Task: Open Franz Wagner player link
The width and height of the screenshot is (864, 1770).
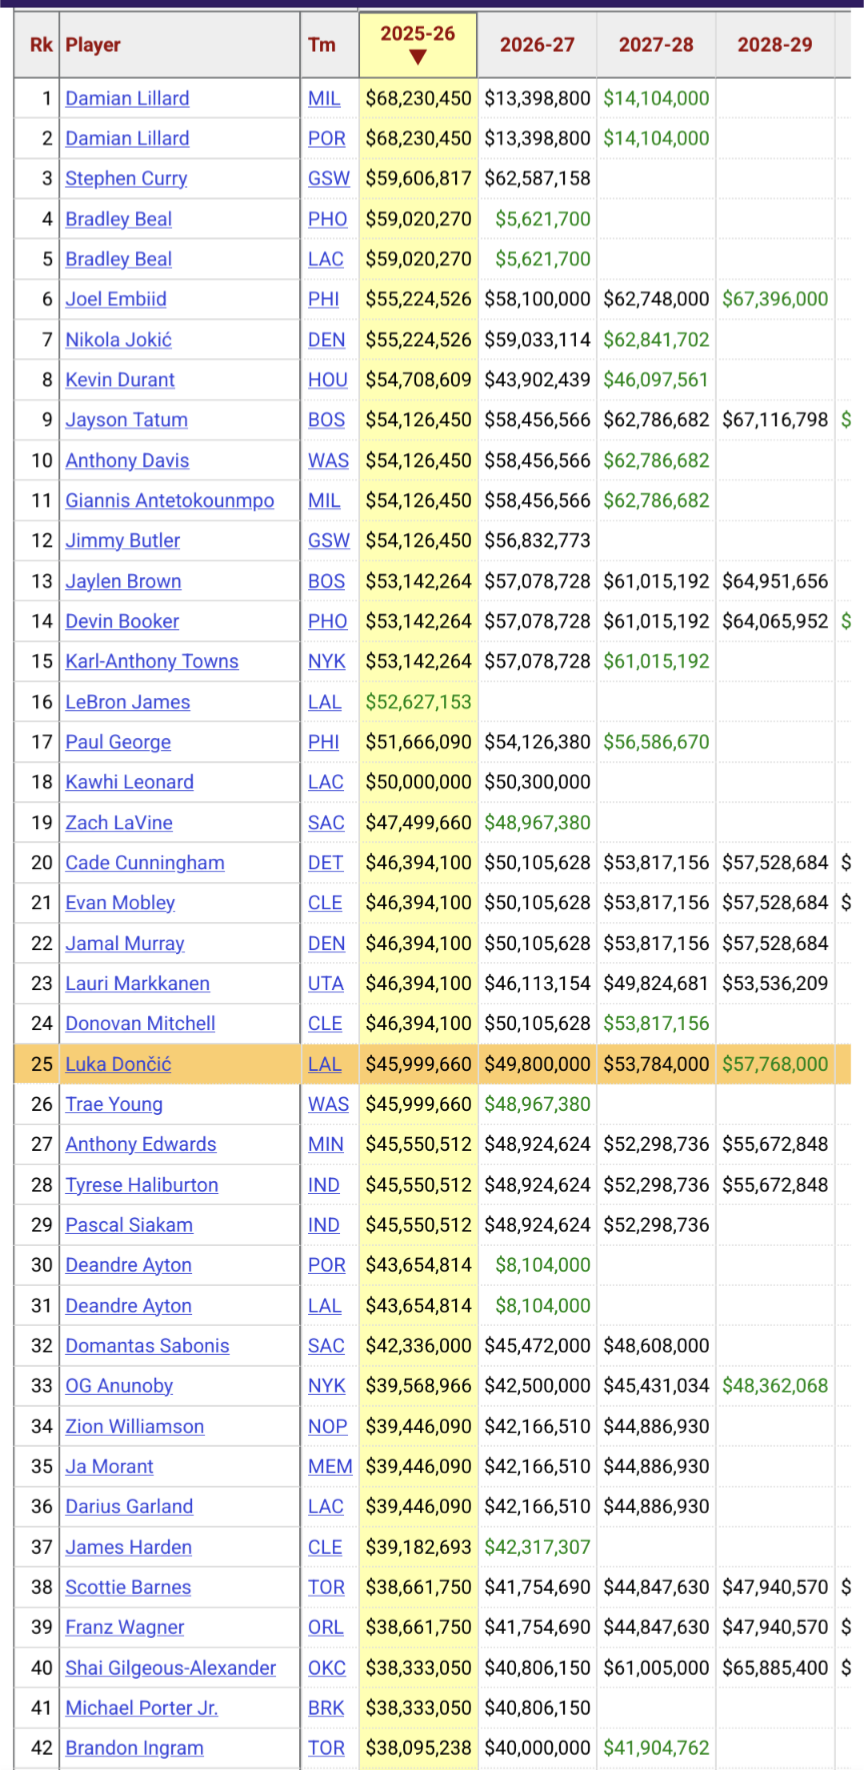Action: click(125, 1627)
